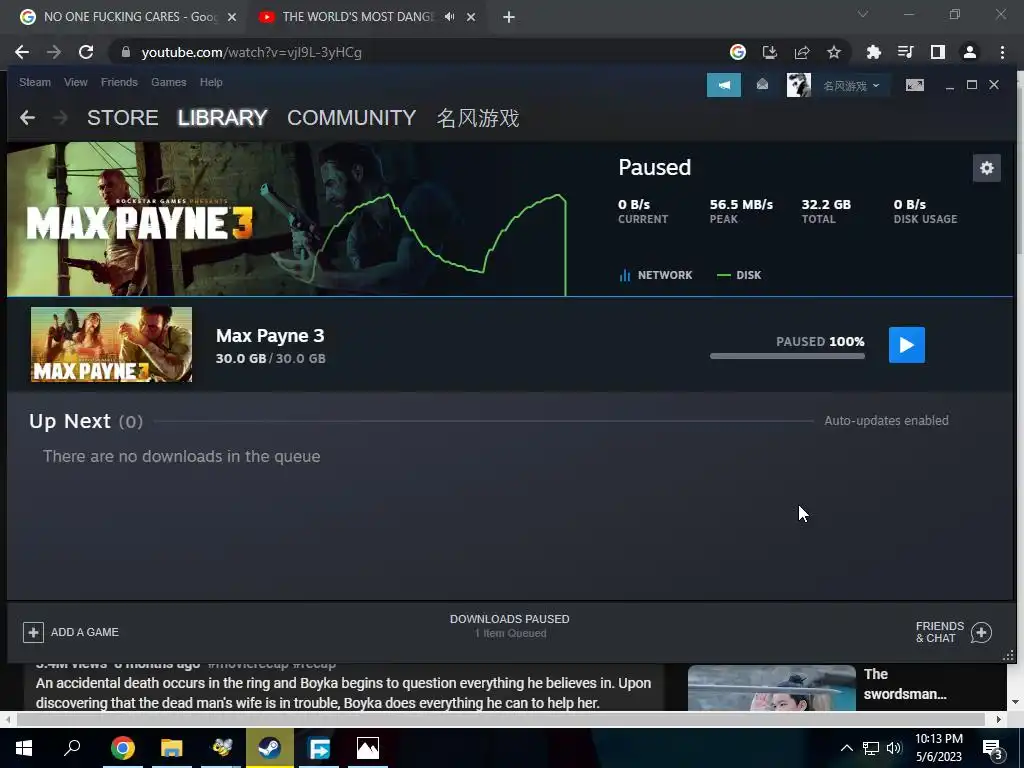
Task: Click the ADD A GAME label
Action: click(85, 632)
